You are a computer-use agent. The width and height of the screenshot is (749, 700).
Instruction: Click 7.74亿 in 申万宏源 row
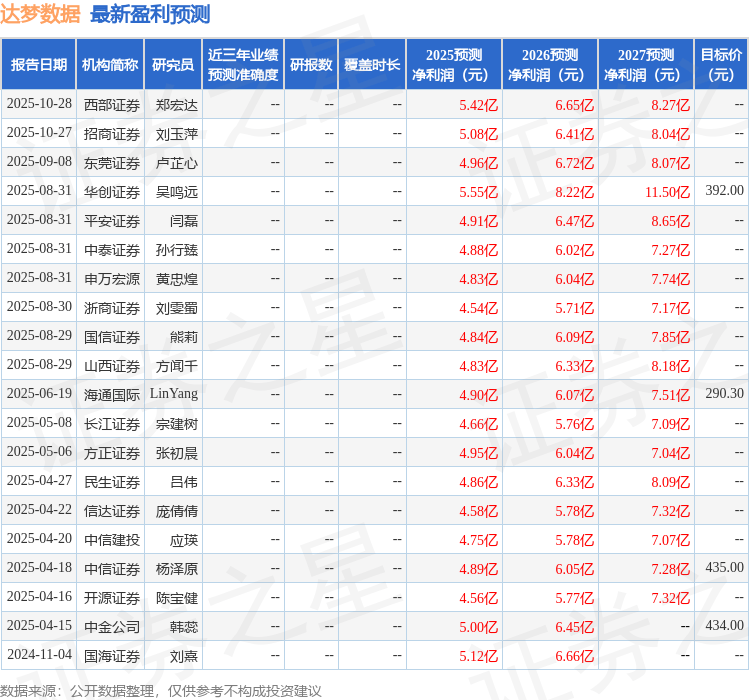point(671,279)
